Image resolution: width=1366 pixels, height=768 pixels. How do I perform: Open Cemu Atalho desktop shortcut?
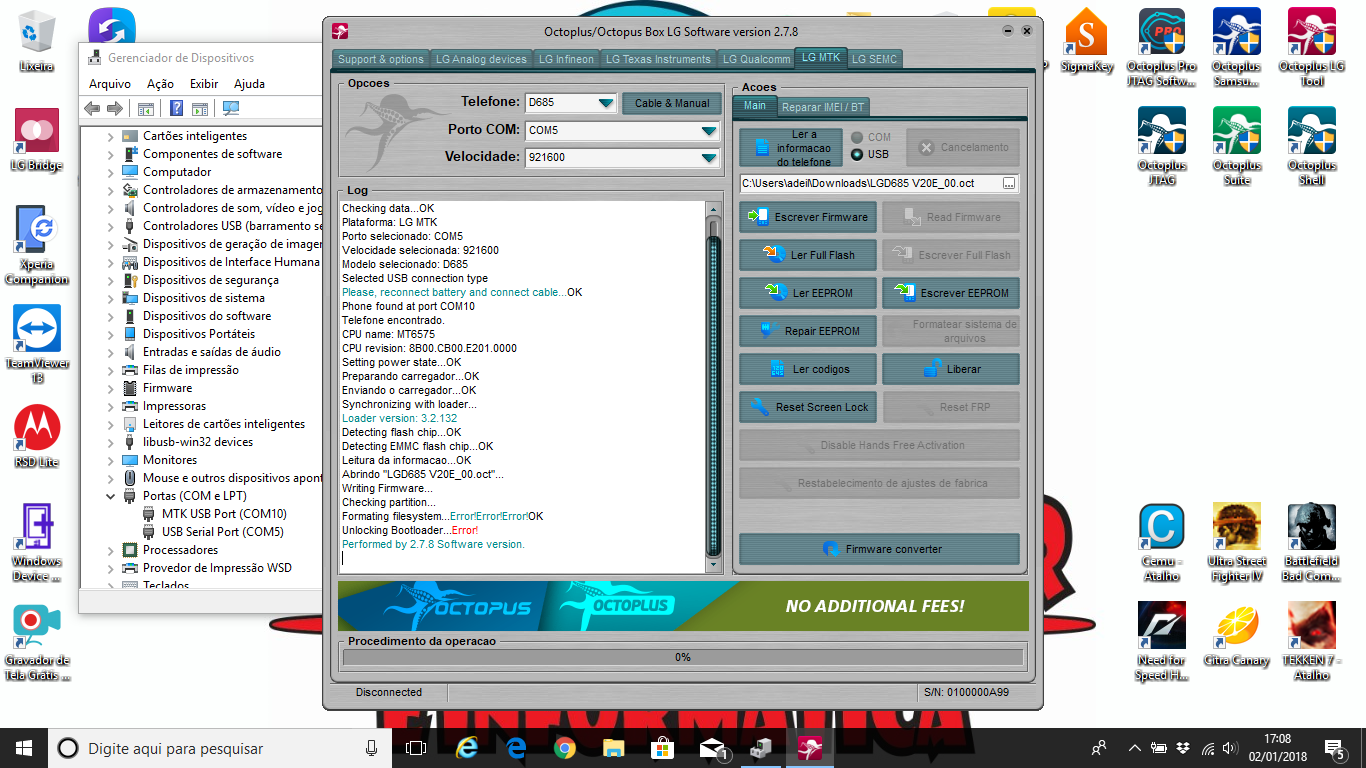pyautogui.click(x=1162, y=543)
